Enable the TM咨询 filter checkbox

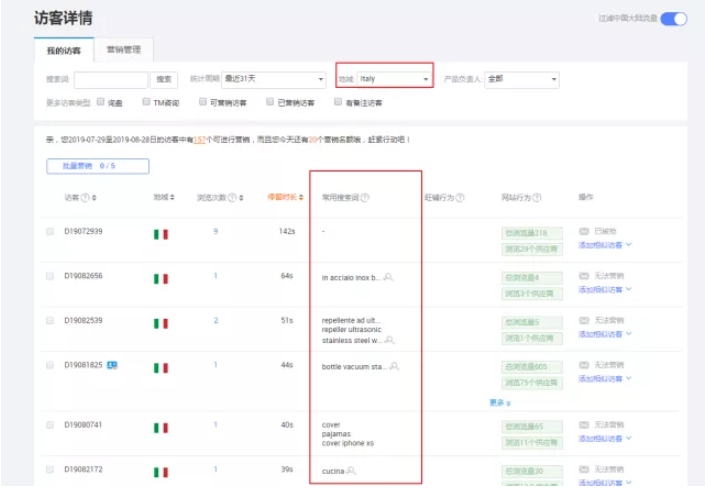point(145,102)
